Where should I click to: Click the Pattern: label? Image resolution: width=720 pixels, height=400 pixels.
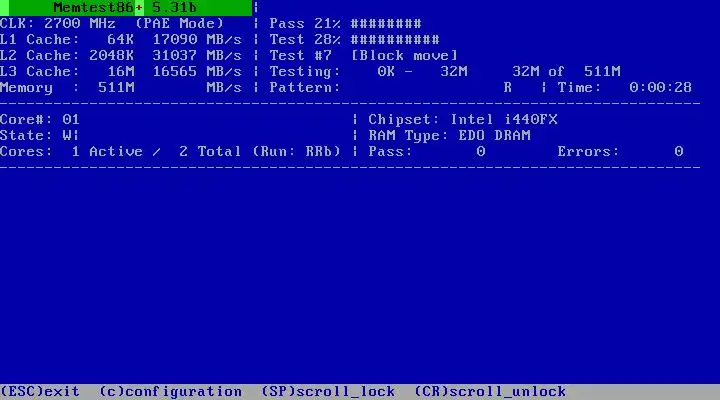305,88
